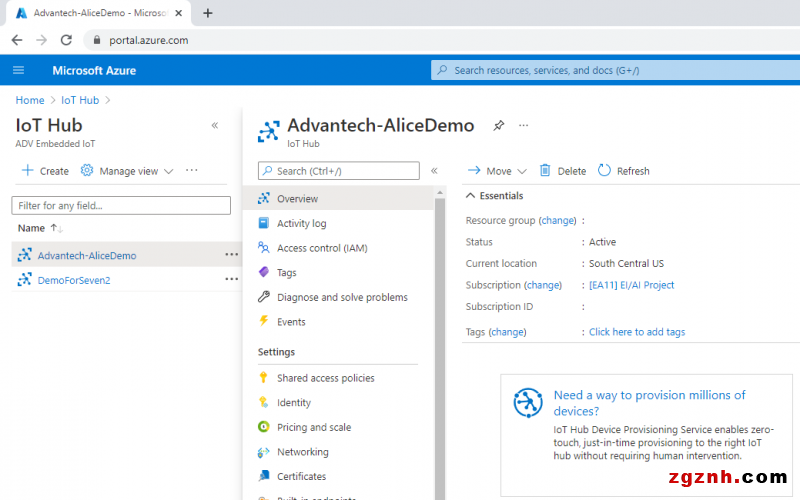Change the Tags via change link
The height and width of the screenshot is (500, 800).
(507, 332)
